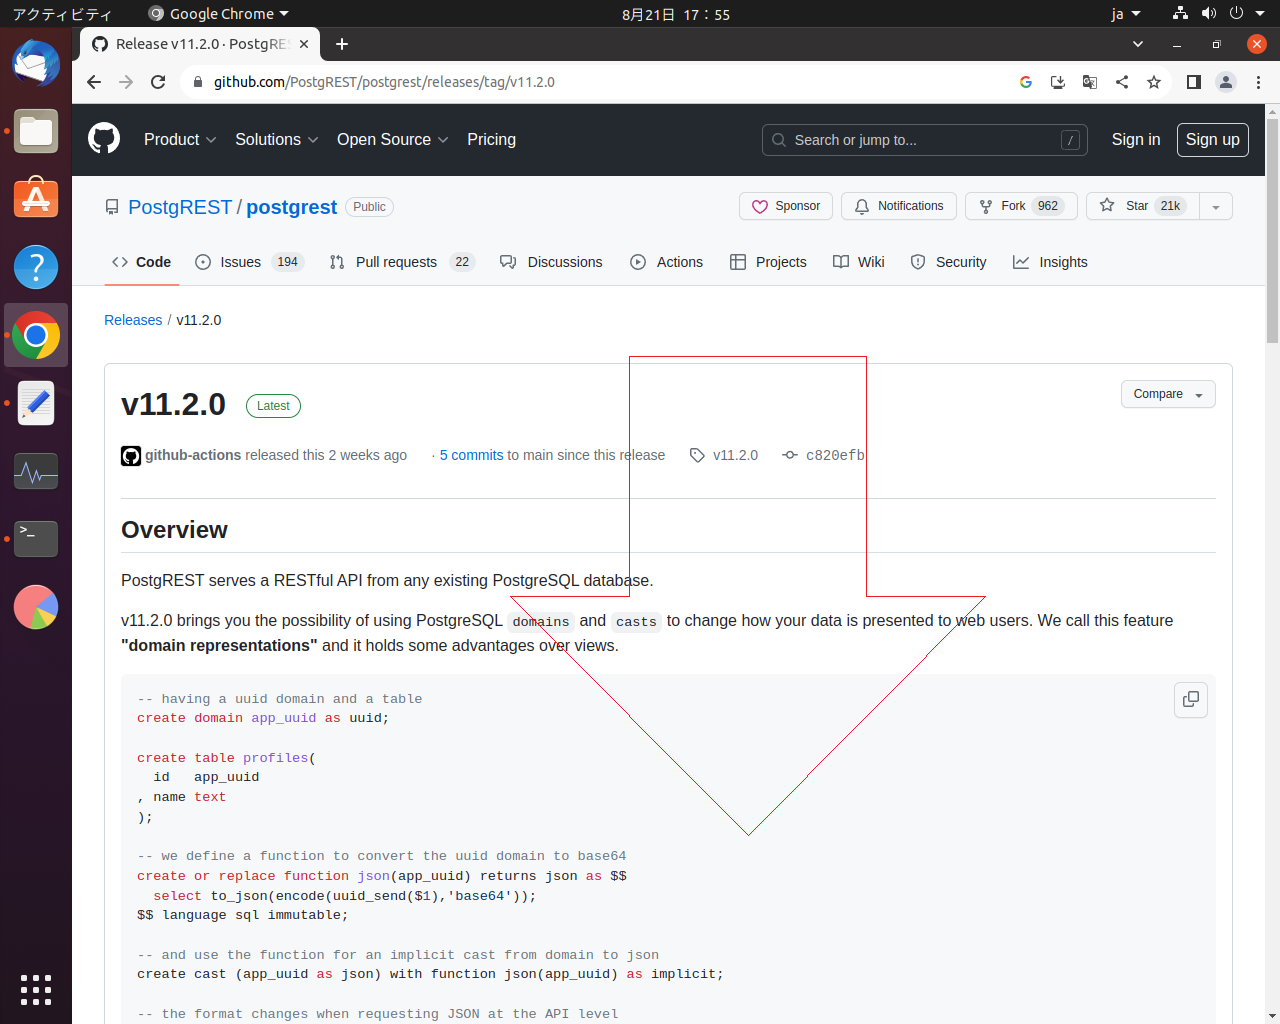
Task: Click the Notifications button
Action: pyautogui.click(x=899, y=206)
